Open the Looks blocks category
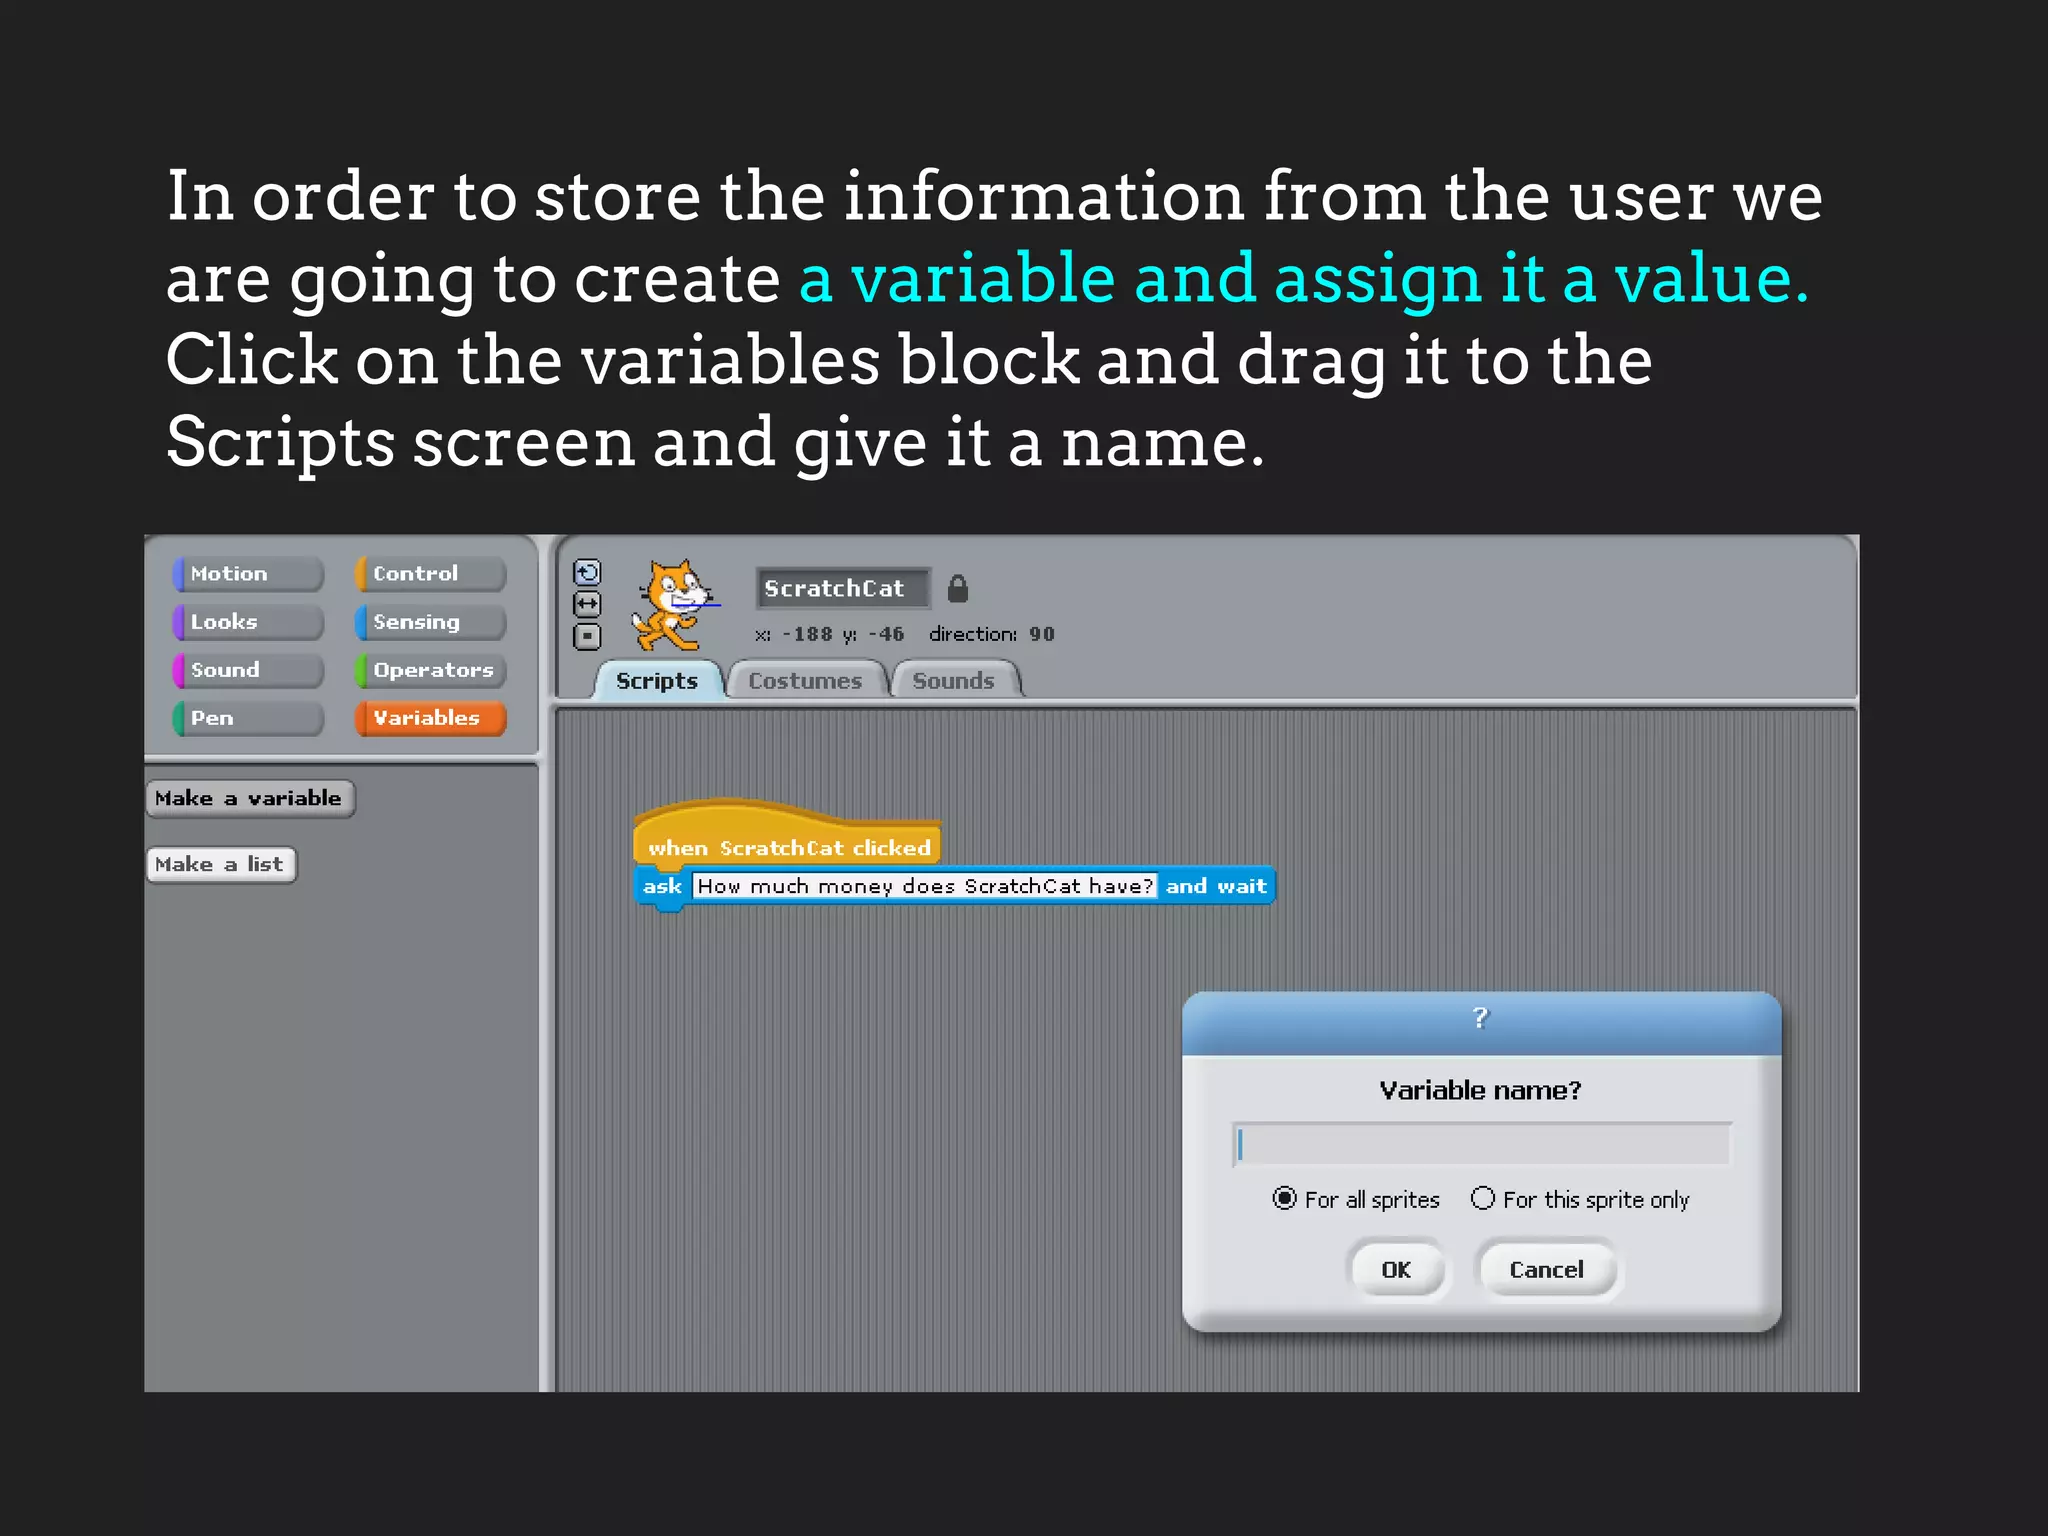This screenshot has height=1536, width=2048. (248, 622)
